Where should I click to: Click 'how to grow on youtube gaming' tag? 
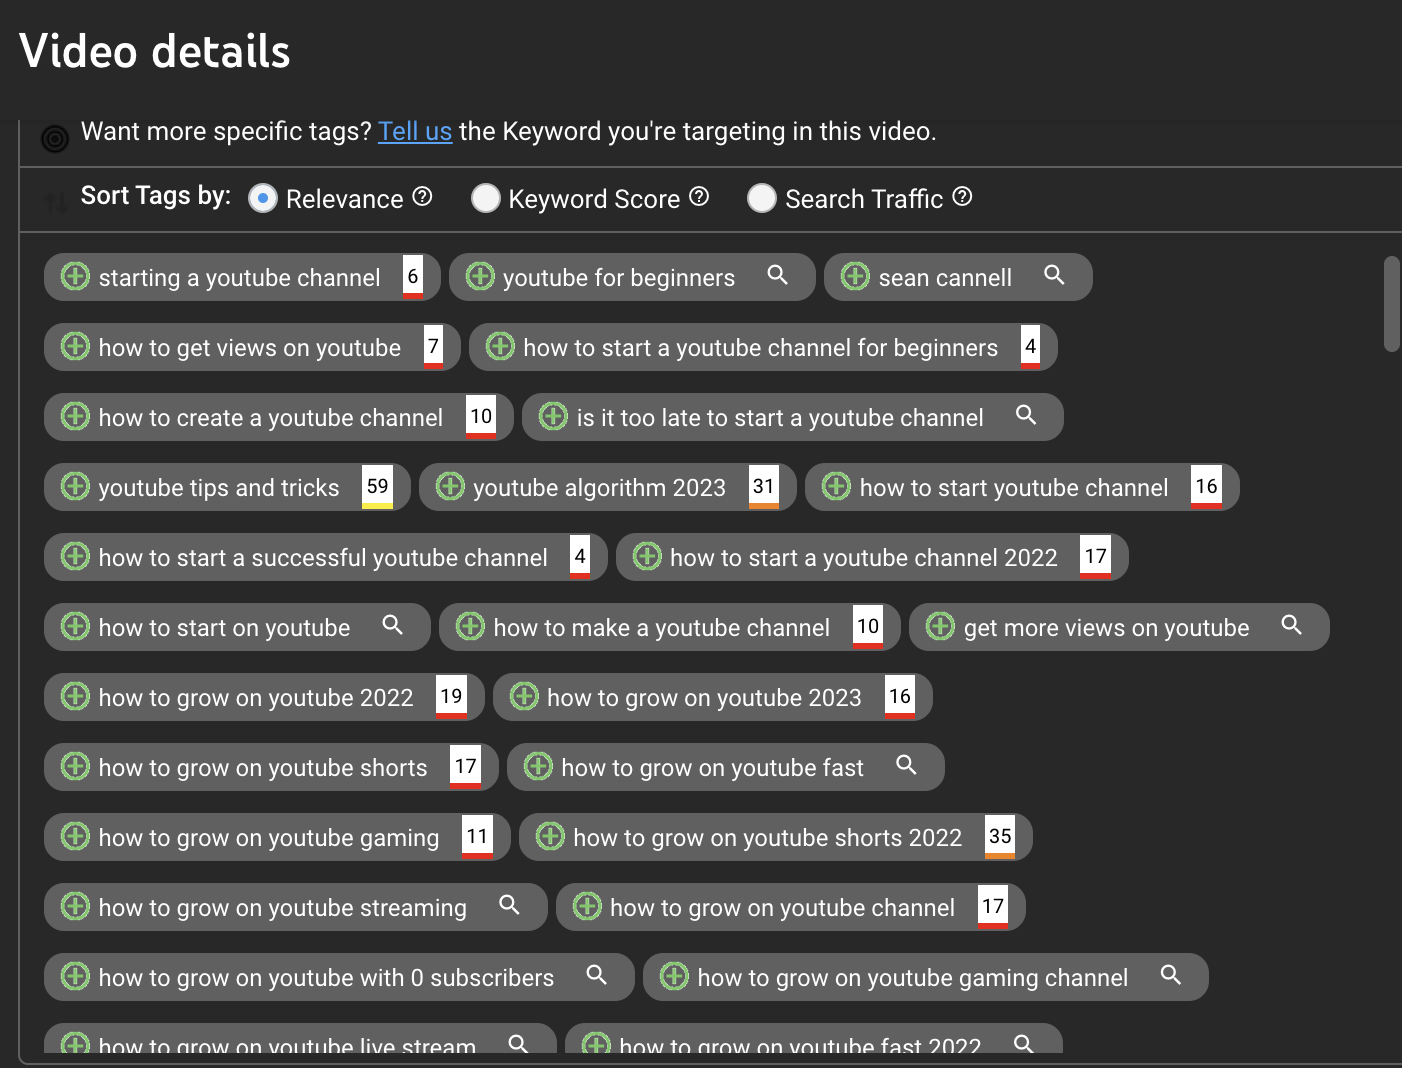tap(268, 838)
